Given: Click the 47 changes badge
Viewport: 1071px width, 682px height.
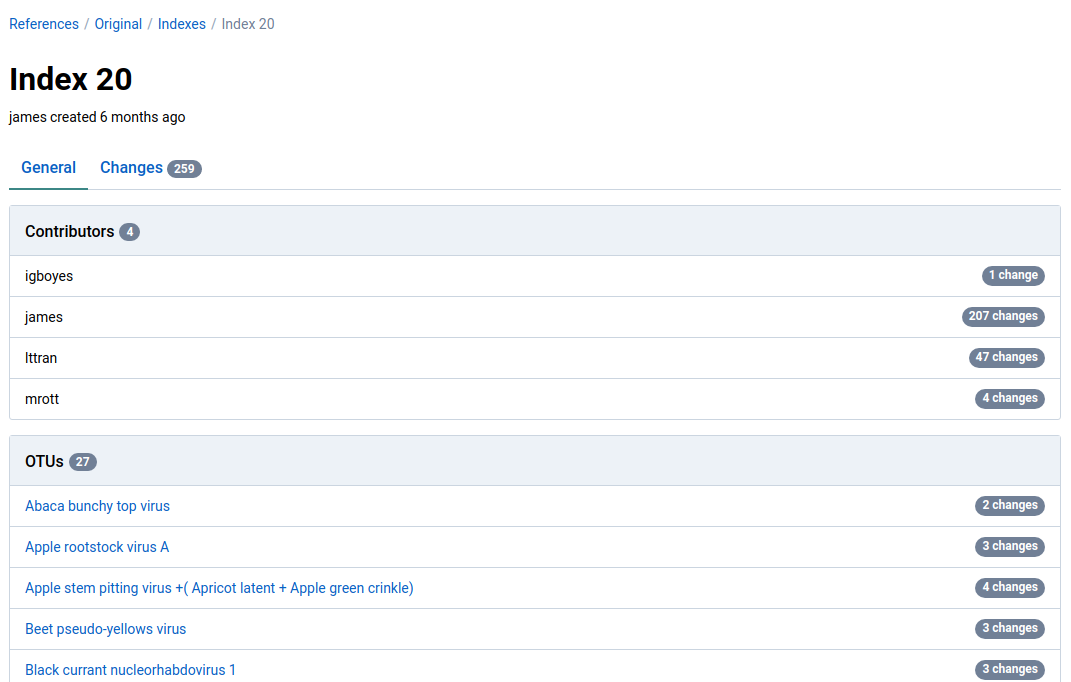Looking at the screenshot, I should point(1006,357).
